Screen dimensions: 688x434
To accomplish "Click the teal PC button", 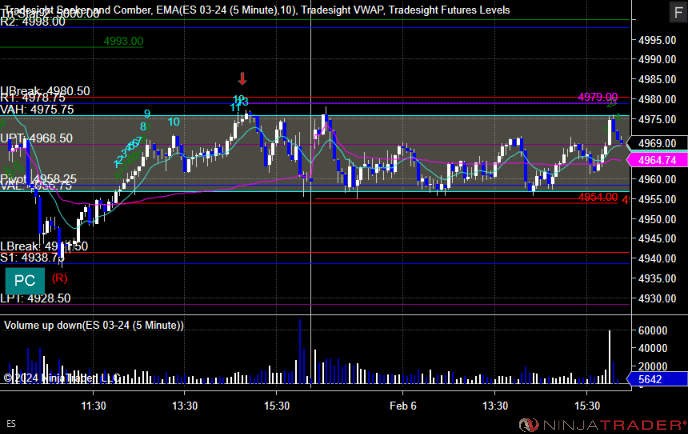I will (25, 281).
